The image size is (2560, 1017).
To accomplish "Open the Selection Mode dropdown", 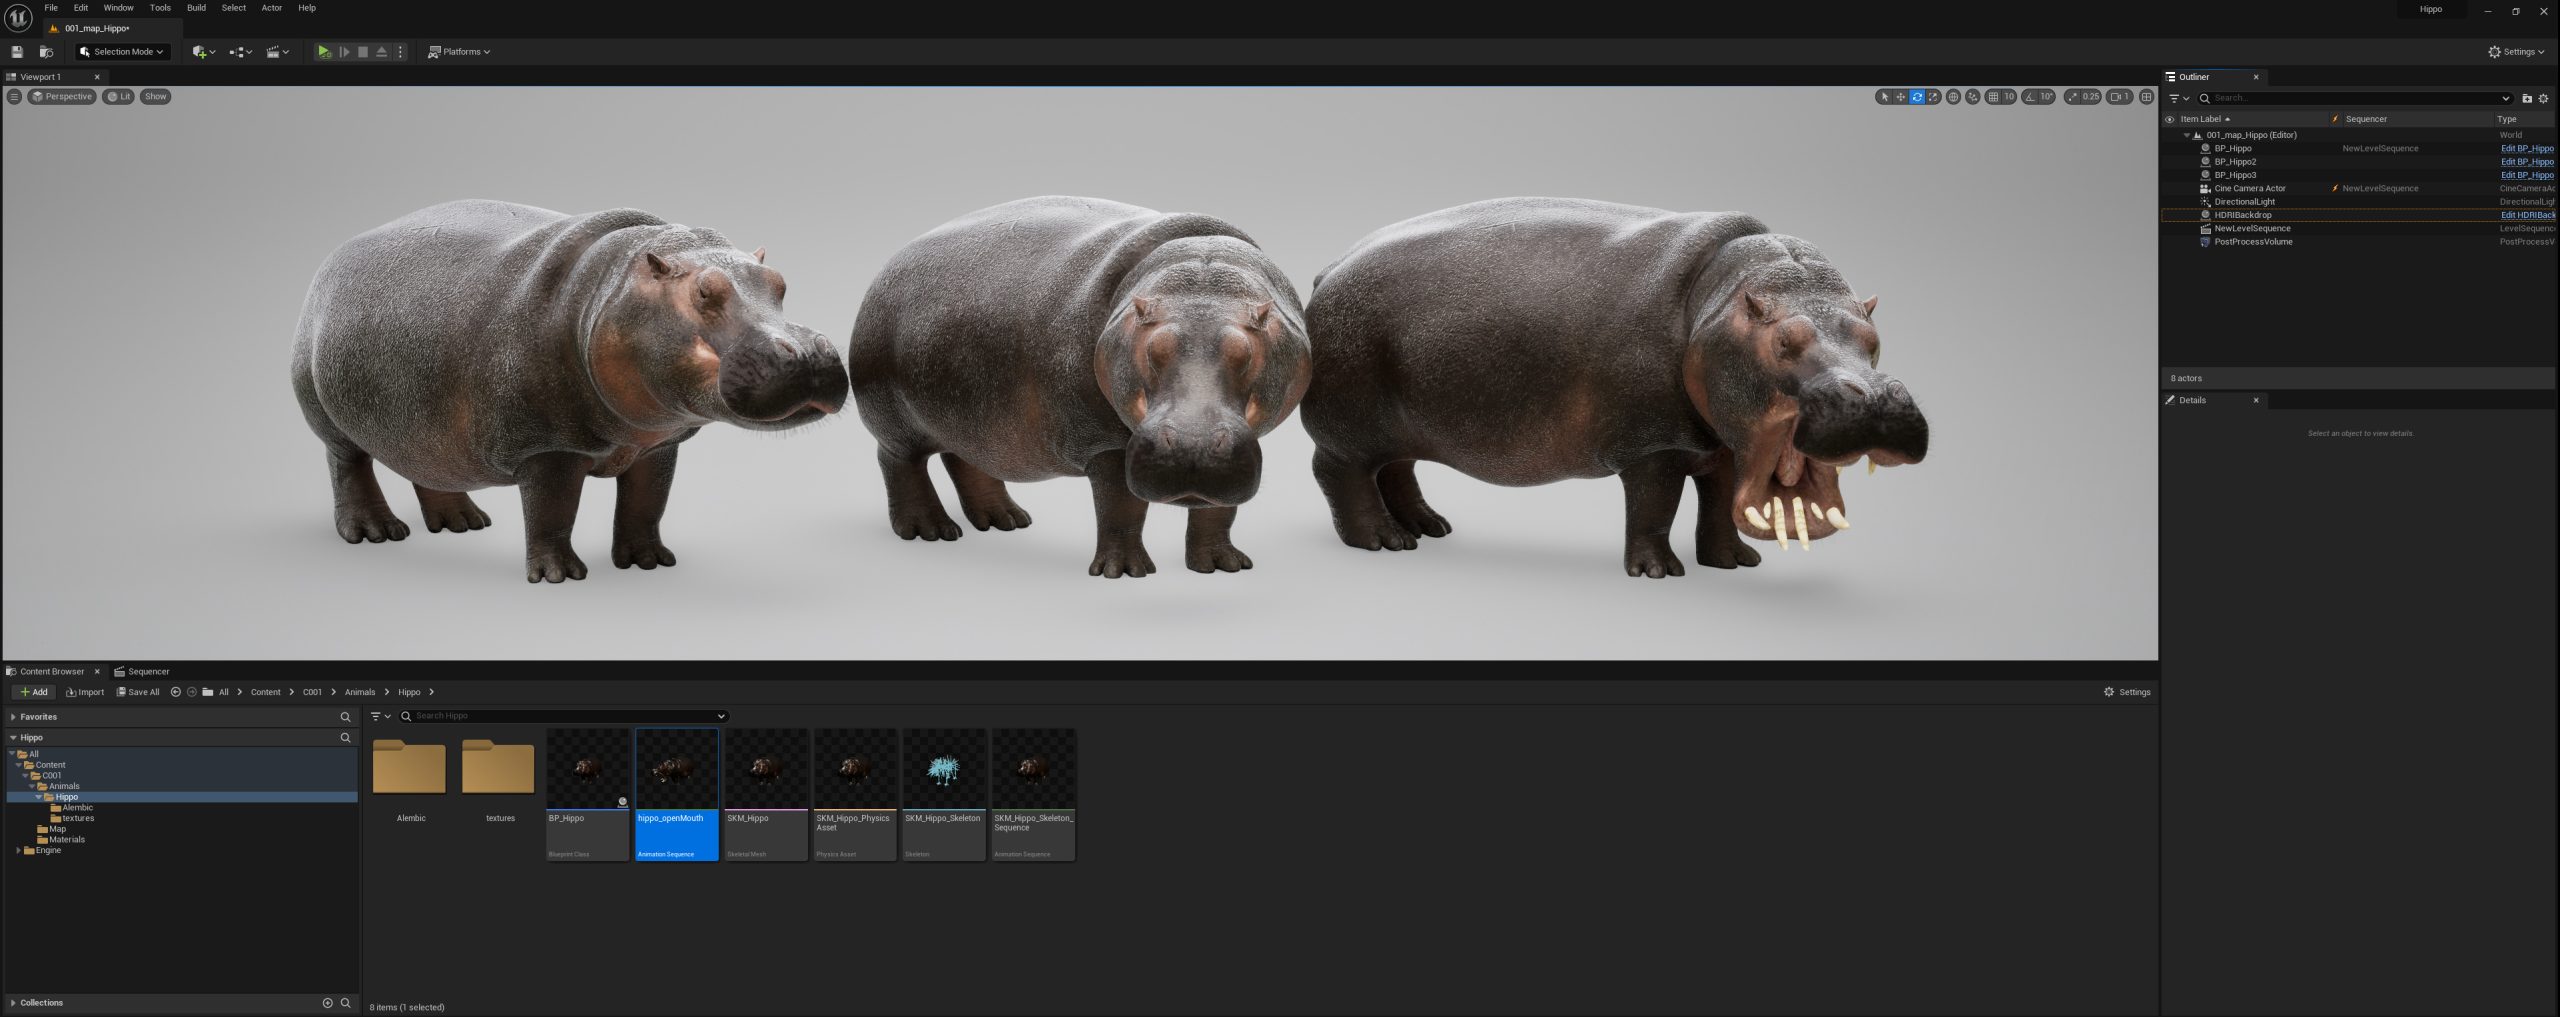I will click(x=122, y=52).
